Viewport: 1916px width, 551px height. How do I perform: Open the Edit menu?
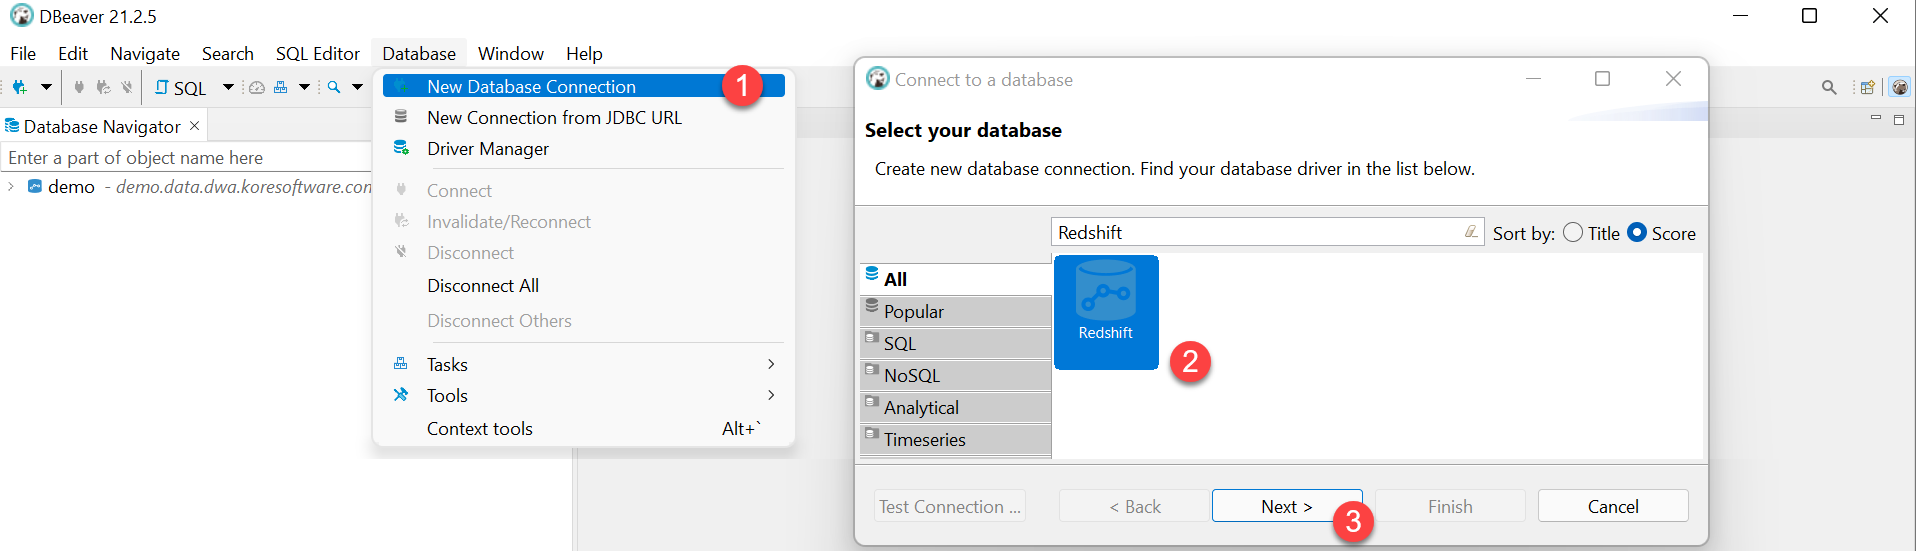tap(73, 54)
